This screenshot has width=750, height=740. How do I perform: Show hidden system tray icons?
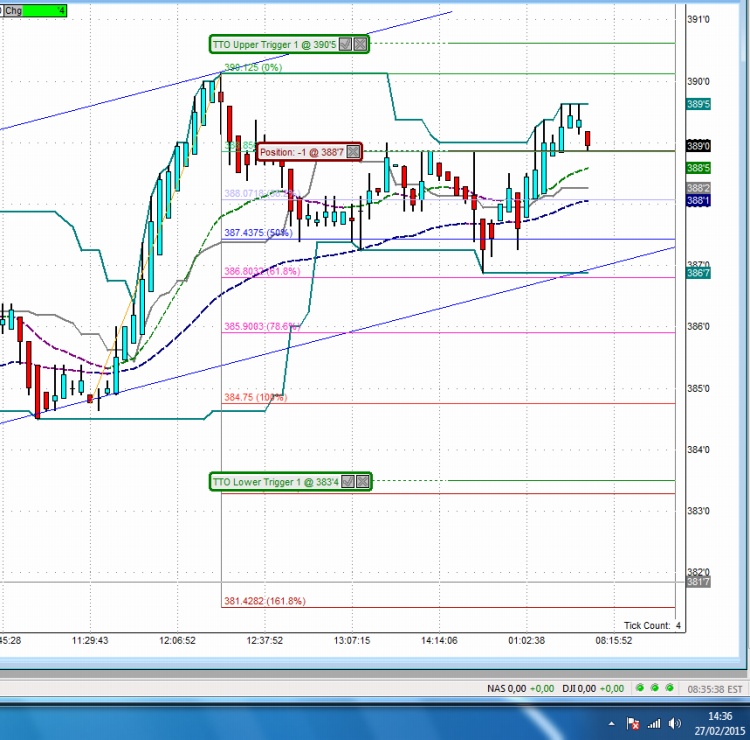point(611,724)
